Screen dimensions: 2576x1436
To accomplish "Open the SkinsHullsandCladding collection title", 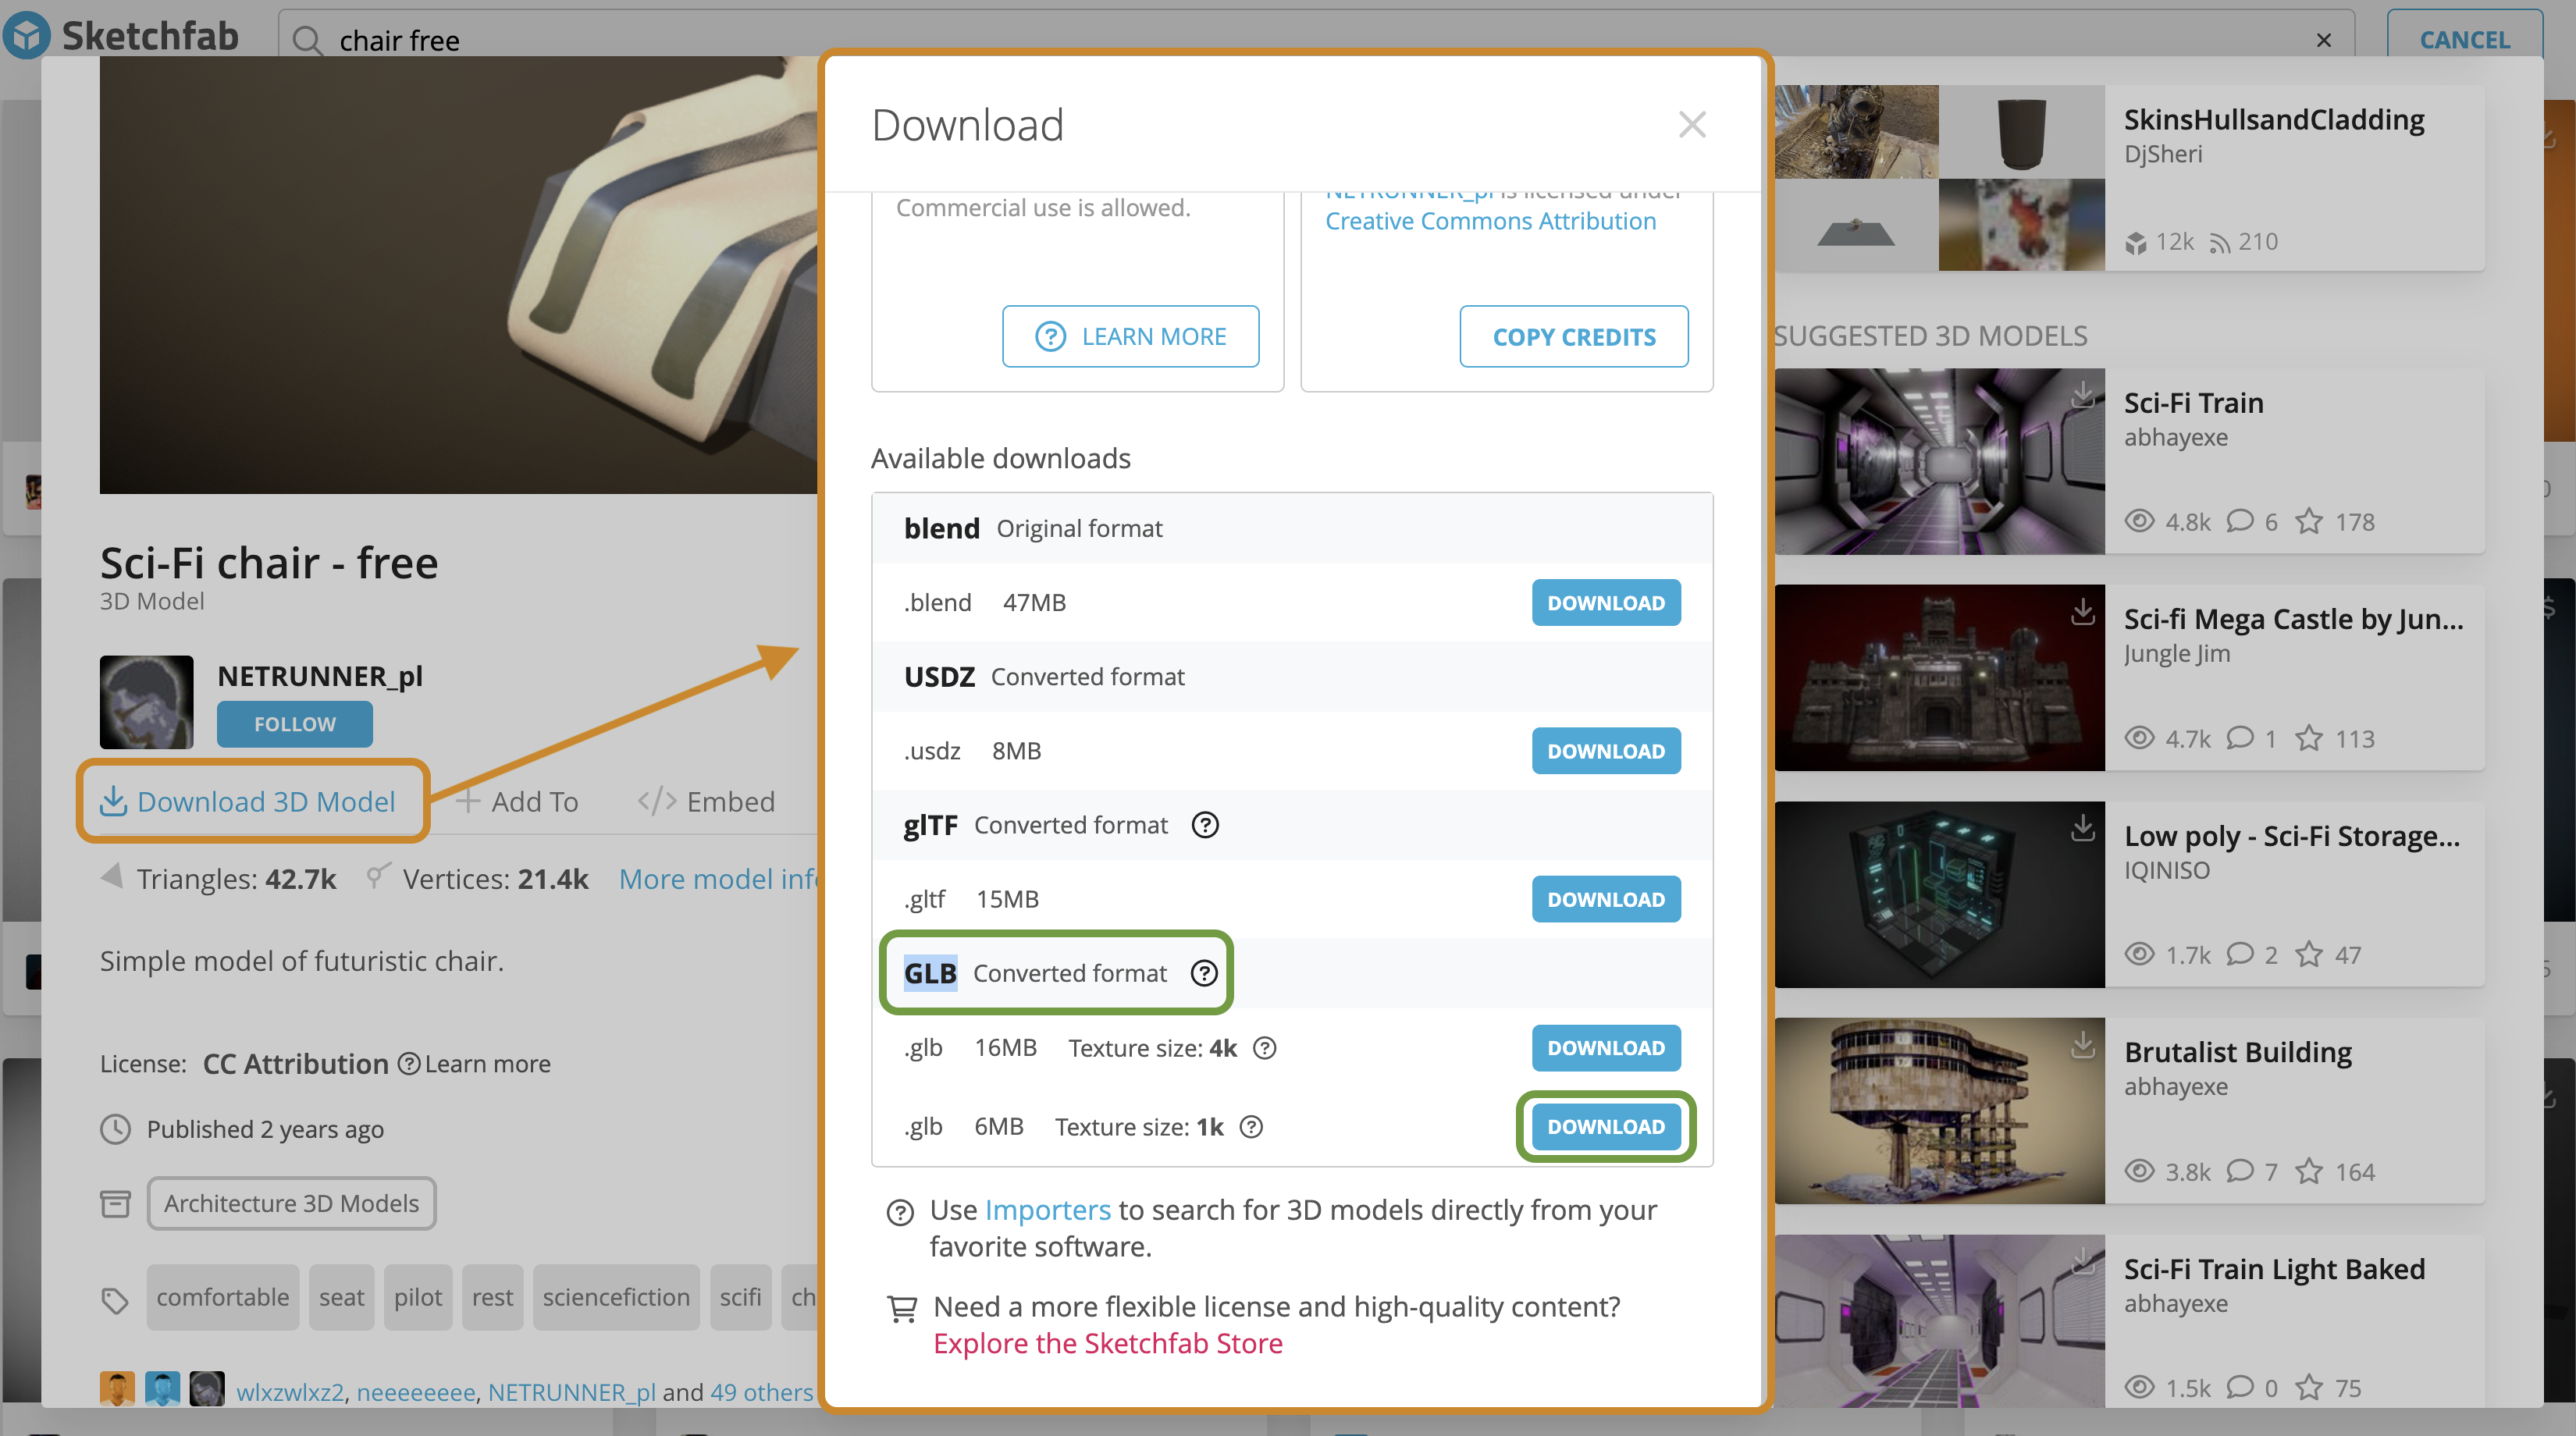I will pyautogui.click(x=2274, y=119).
